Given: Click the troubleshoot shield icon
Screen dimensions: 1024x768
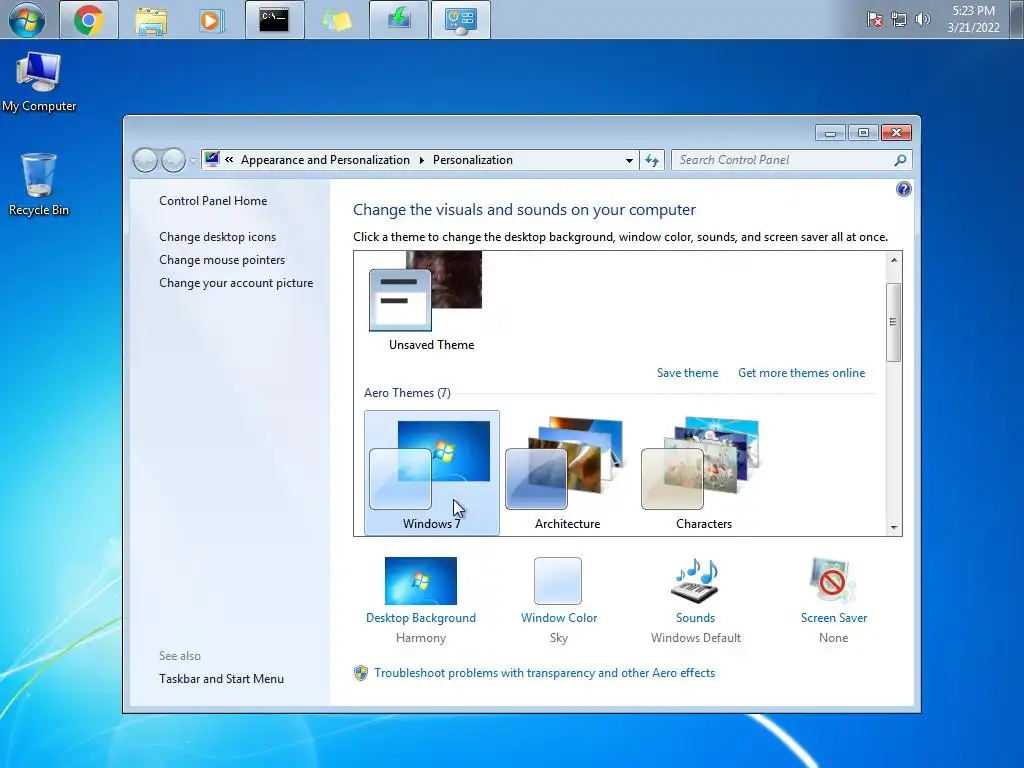Looking at the screenshot, I should coord(360,673).
